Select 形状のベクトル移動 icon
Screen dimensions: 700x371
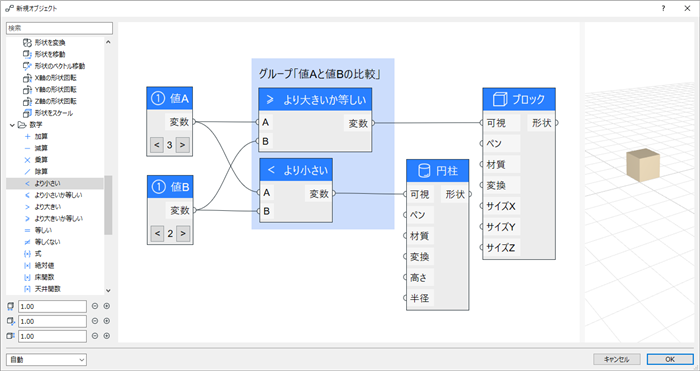click(27, 66)
